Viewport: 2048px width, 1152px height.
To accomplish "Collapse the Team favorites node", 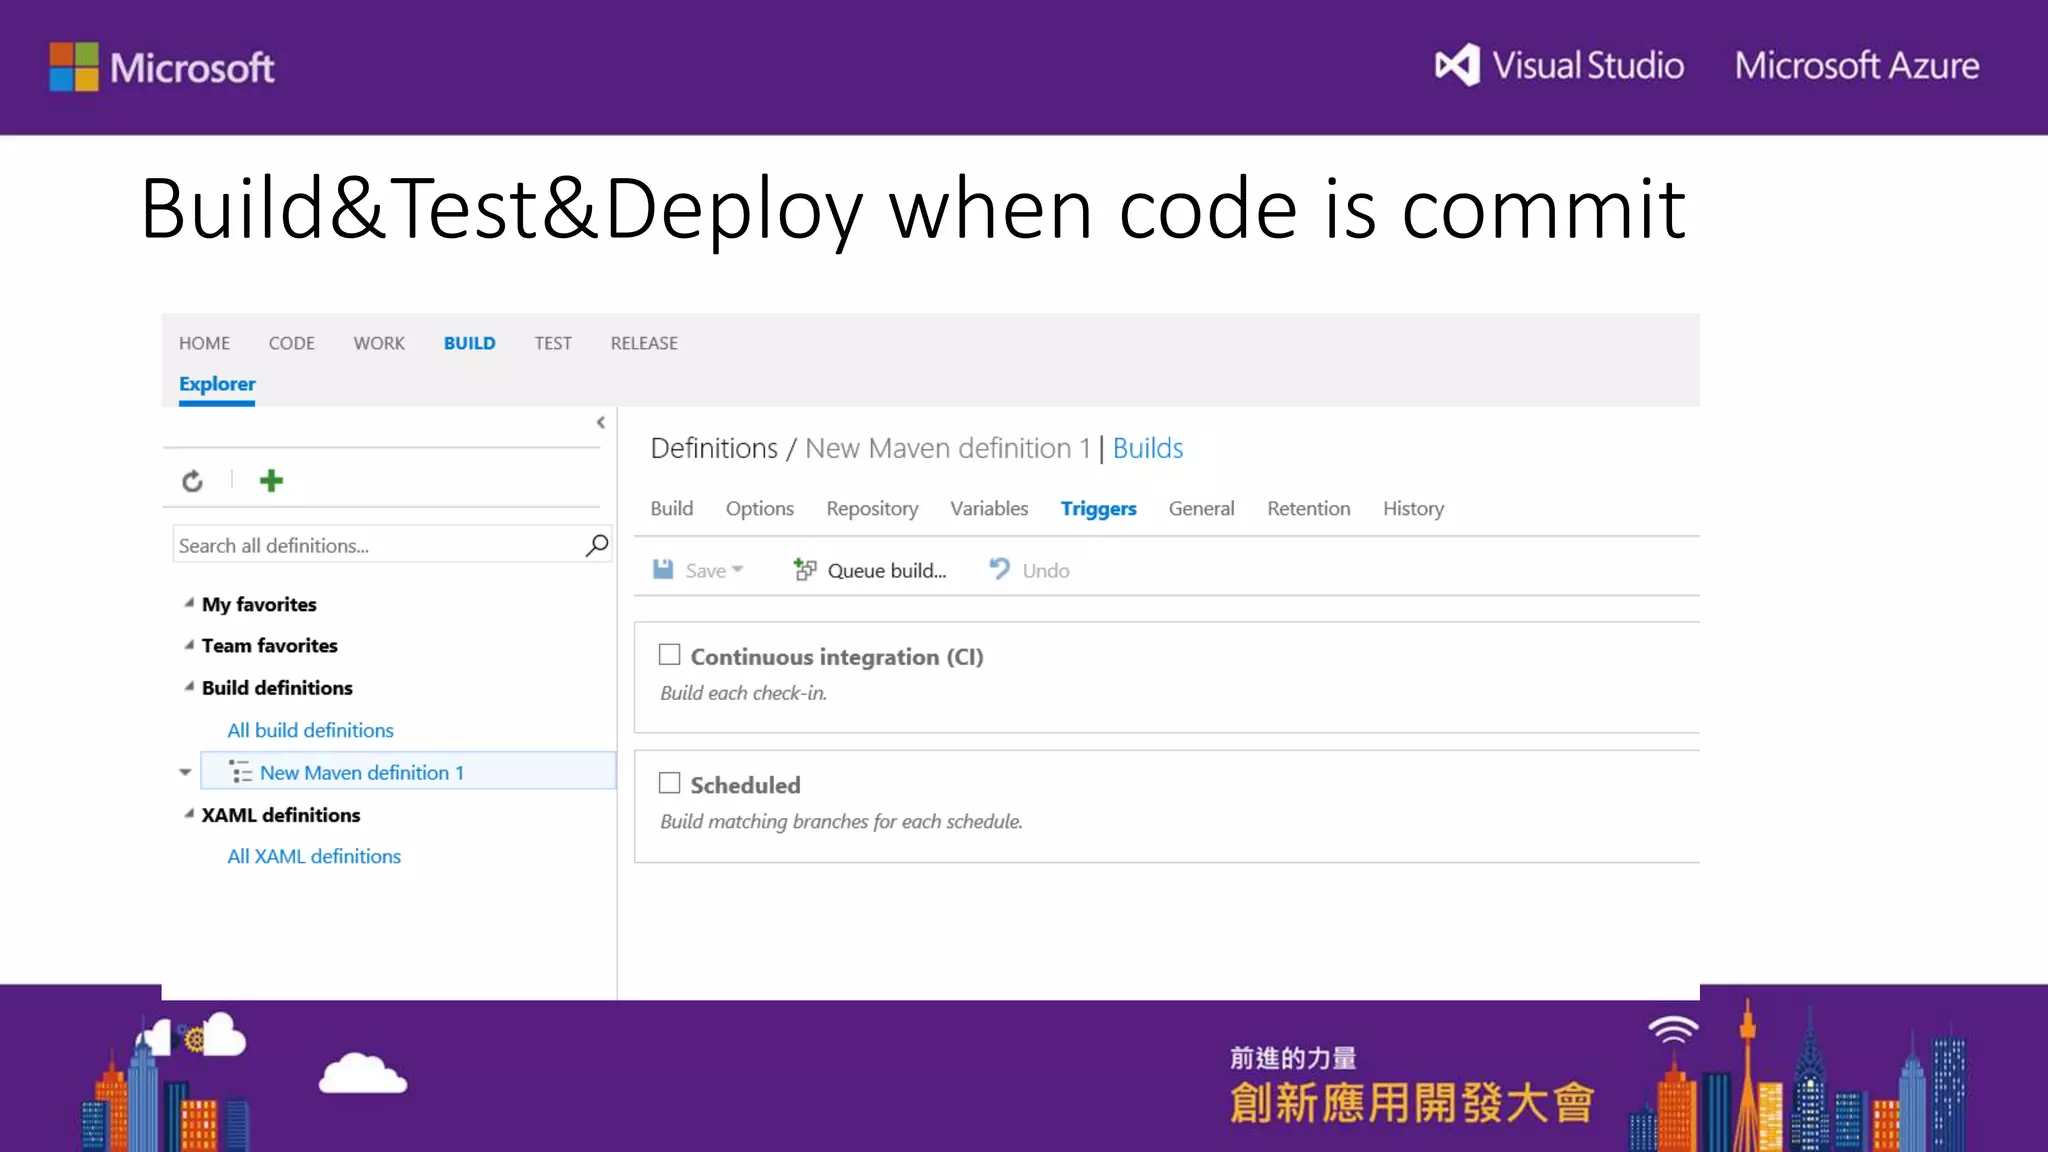I will coord(189,645).
